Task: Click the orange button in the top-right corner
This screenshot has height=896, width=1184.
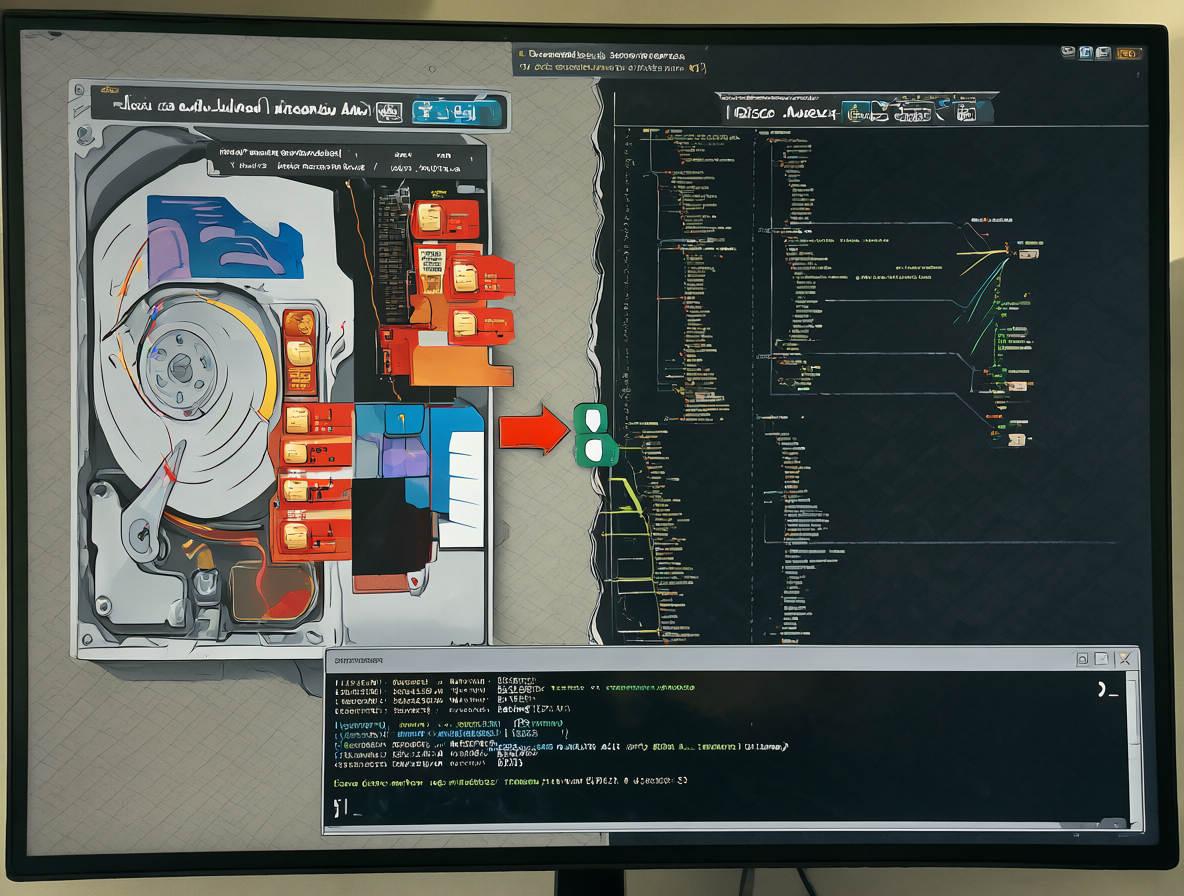Action: point(1128,54)
